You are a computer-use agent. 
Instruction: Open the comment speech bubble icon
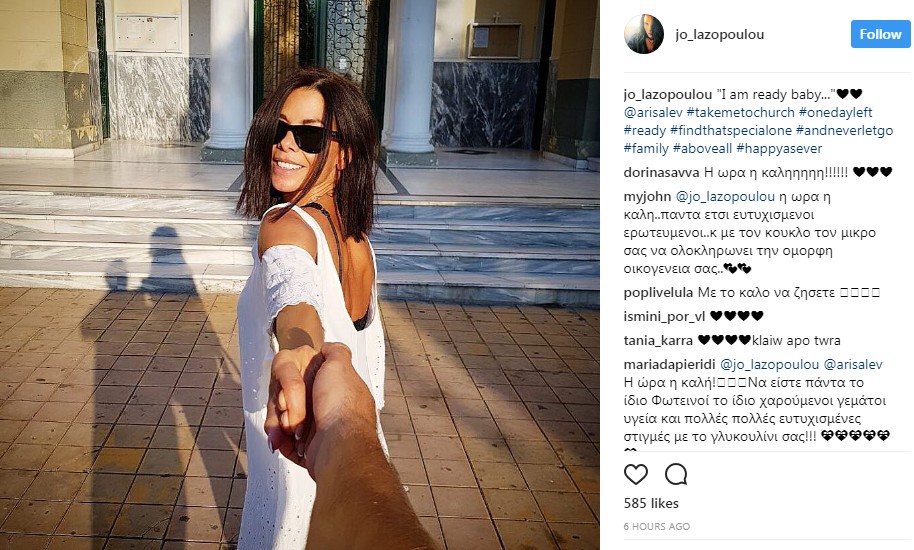click(676, 474)
